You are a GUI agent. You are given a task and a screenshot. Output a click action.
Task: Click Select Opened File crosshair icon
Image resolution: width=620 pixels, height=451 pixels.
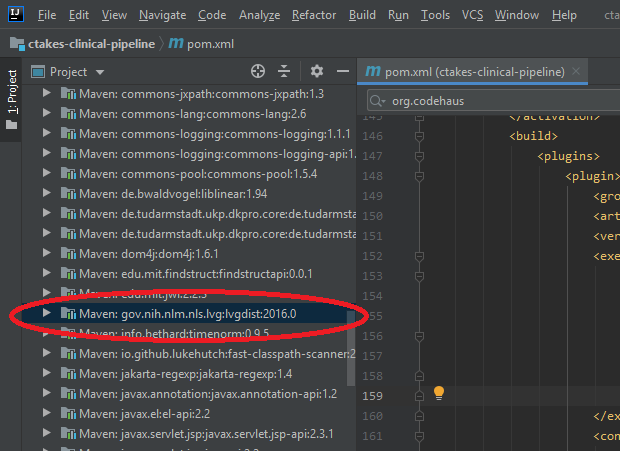pos(258,72)
